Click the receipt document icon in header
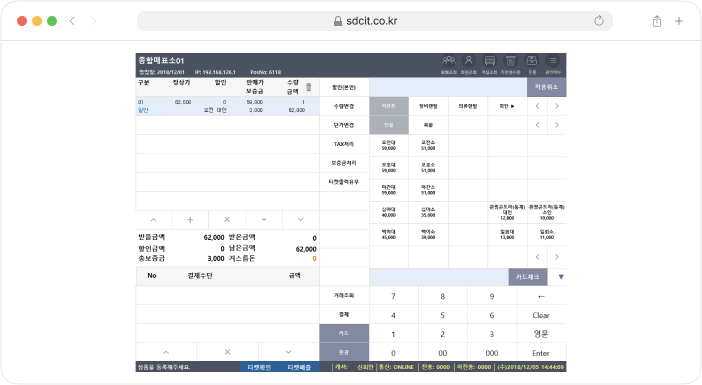Image resolution: width=702 pixels, height=385 pixels. 511,60
